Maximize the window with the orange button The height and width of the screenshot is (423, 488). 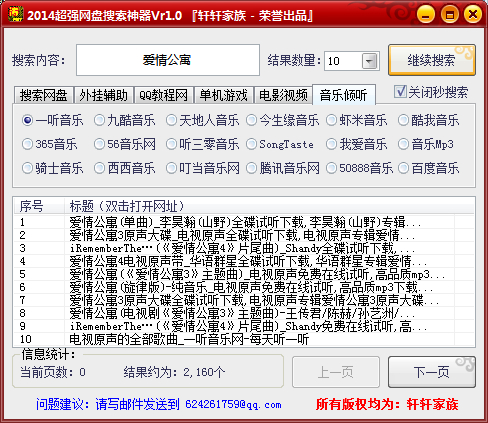coord(449,14)
